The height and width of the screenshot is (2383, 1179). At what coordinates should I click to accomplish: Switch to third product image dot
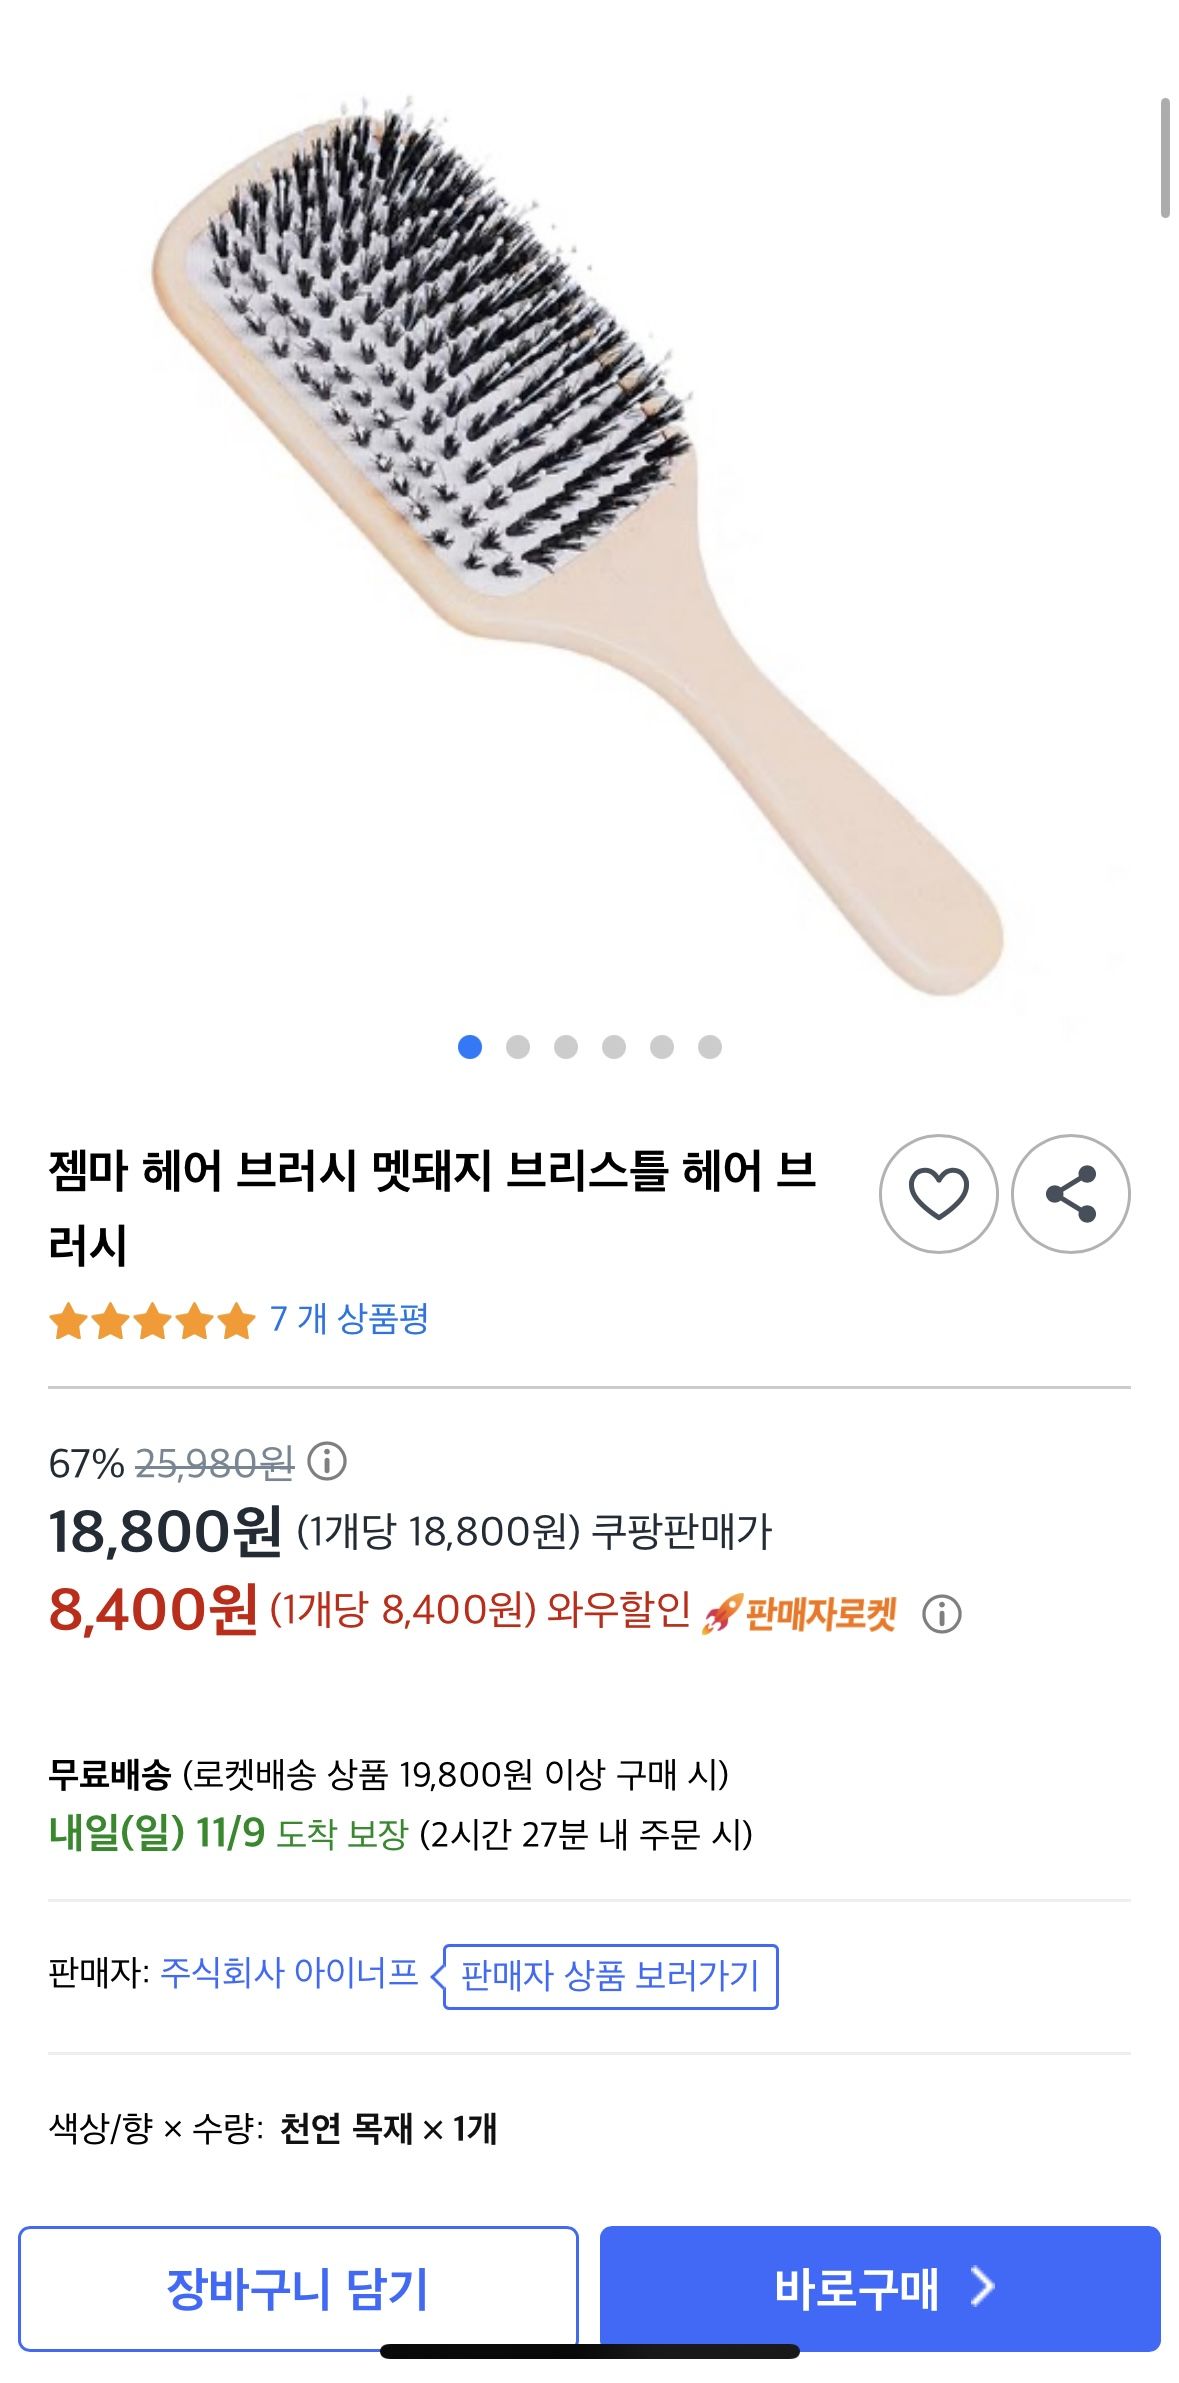[x=566, y=1047]
